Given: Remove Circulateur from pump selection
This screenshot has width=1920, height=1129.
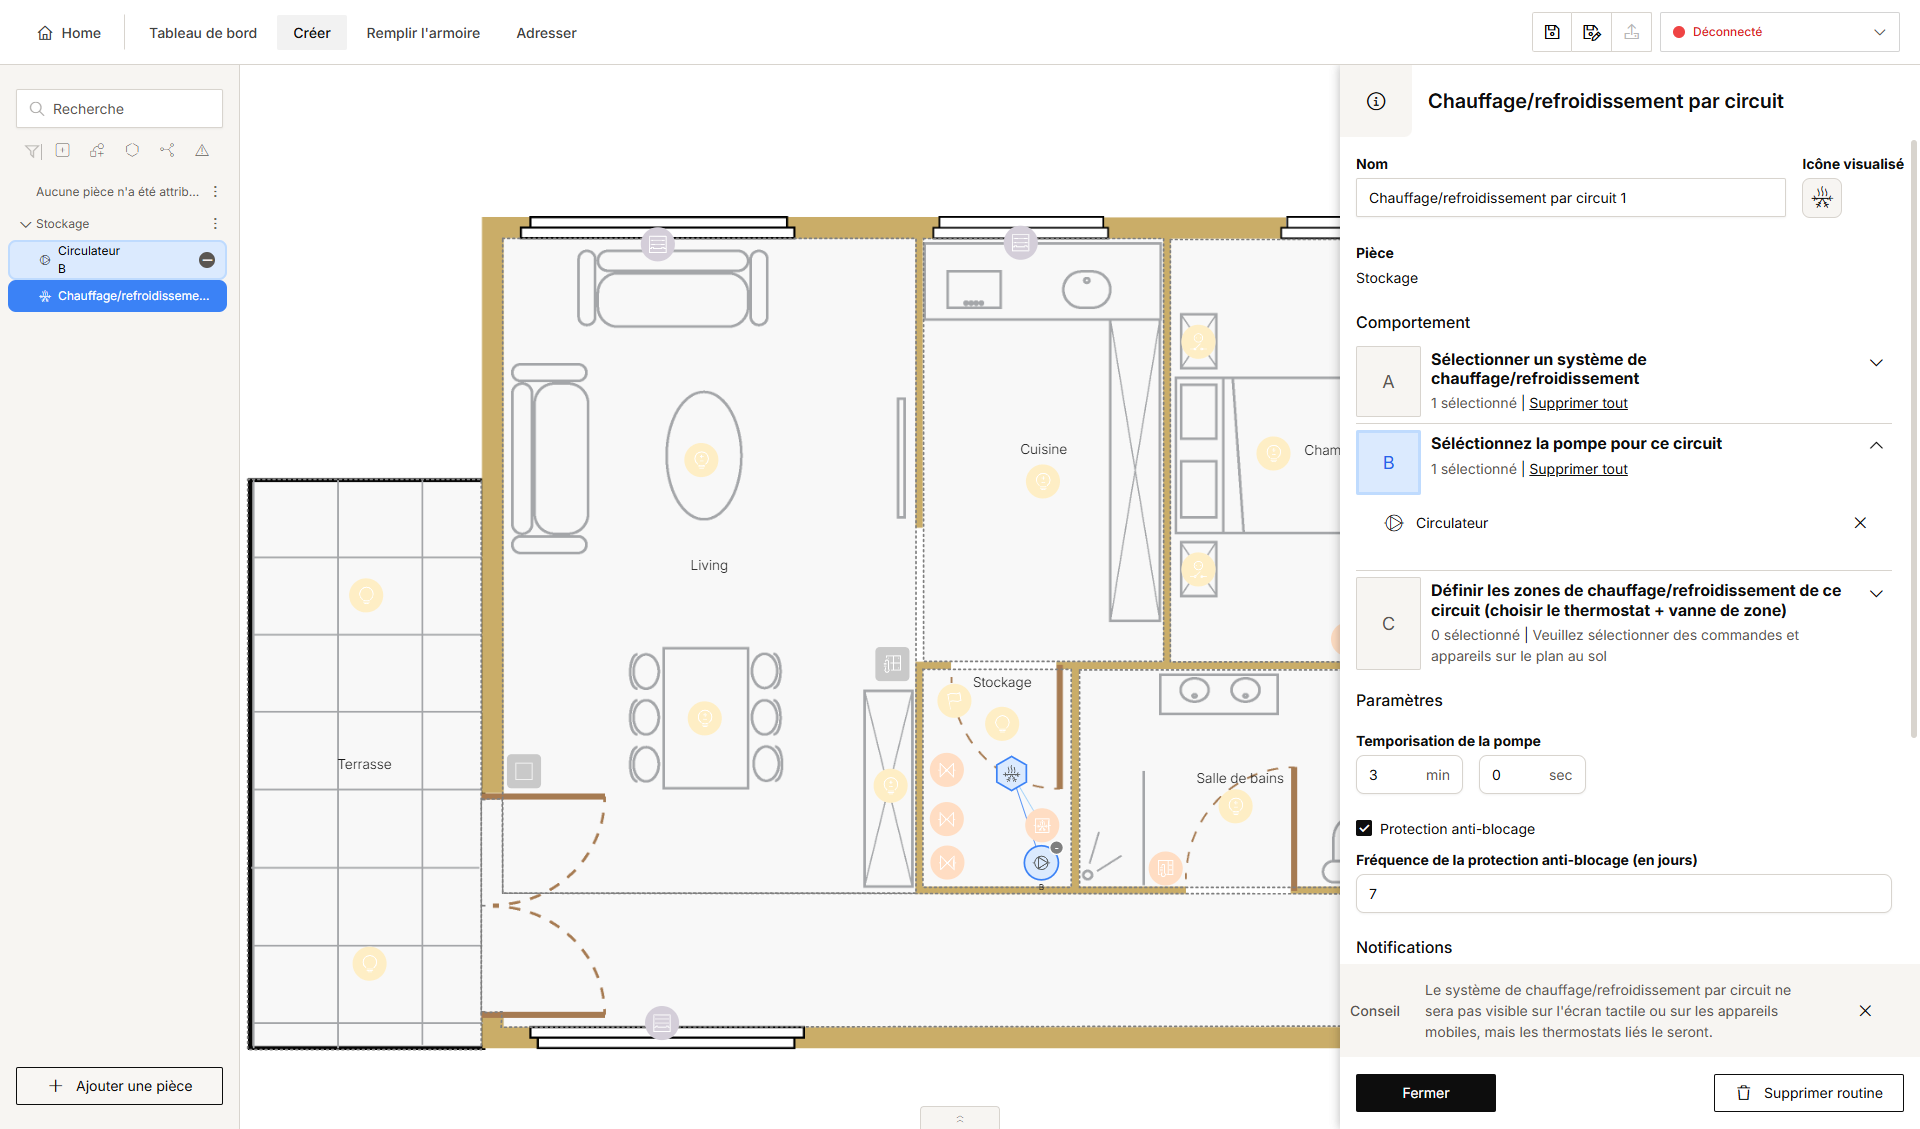Looking at the screenshot, I should point(1860,523).
